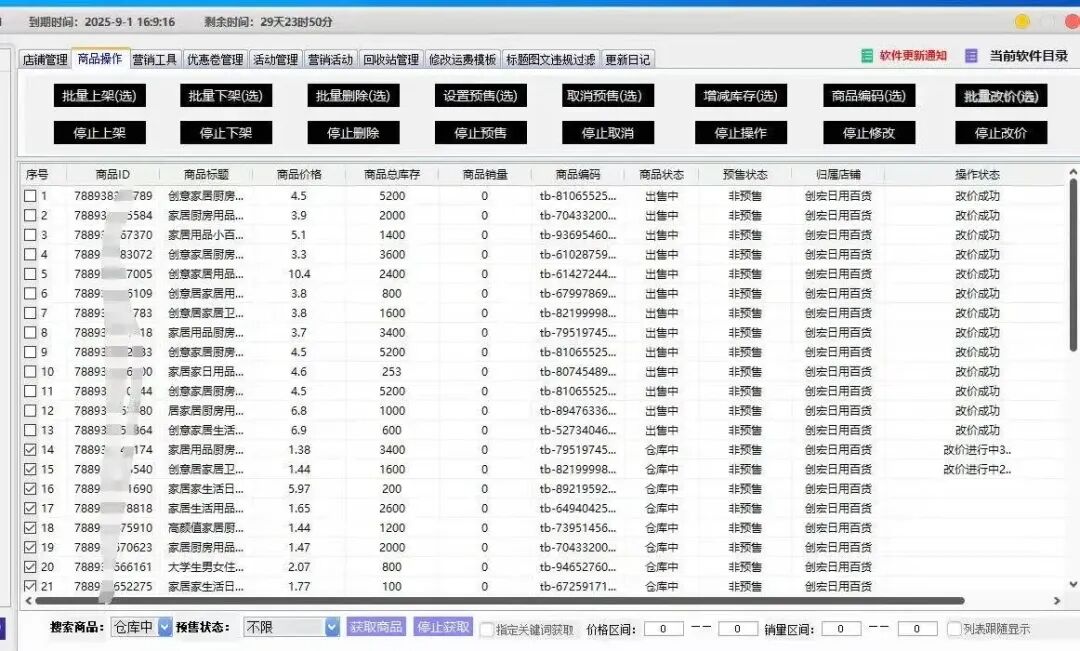The image size is (1080, 651).
Task: Switch to the 标题图文违规过滤 tab
Action: click(x=550, y=60)
